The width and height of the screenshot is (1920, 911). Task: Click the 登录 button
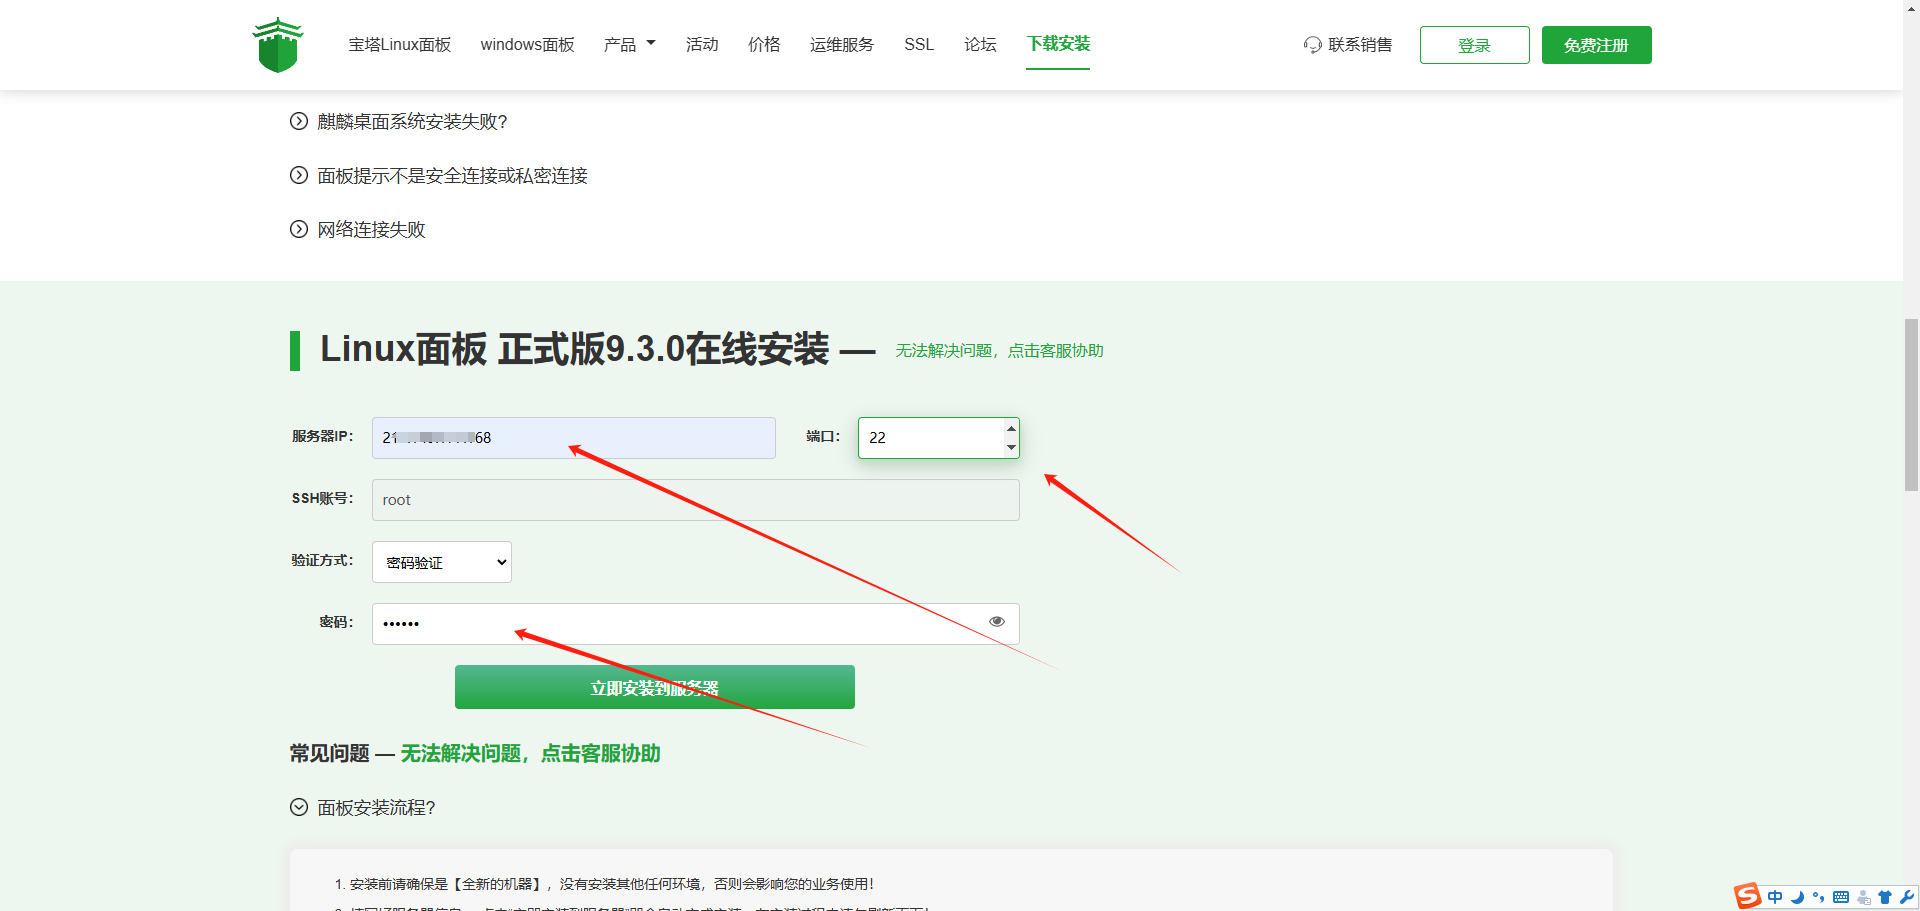pyautogui.click(x=1474, y=45)
